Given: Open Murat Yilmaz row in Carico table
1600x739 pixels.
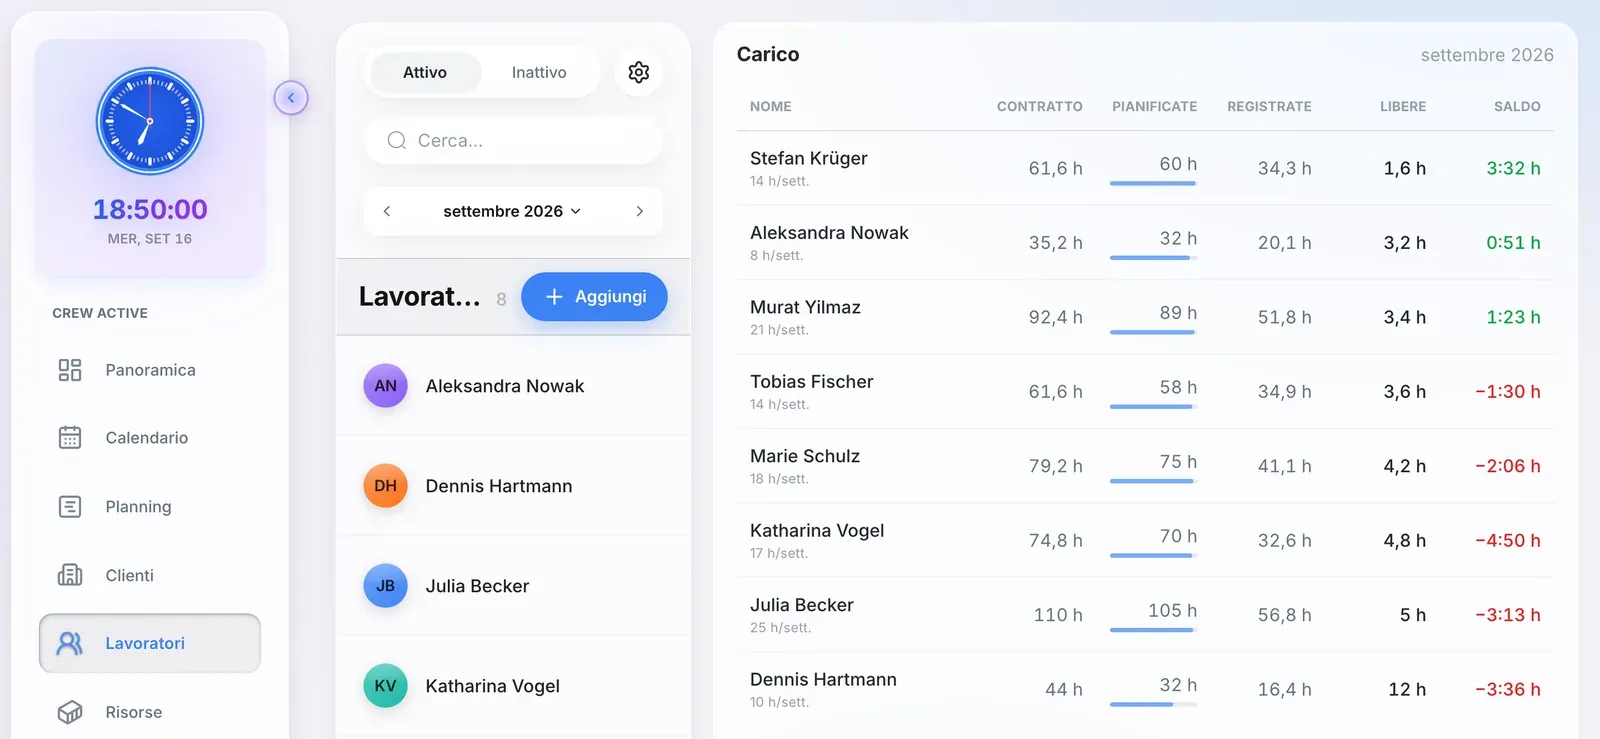Looking at the screenshot, I should click(x=1145, y=317).
